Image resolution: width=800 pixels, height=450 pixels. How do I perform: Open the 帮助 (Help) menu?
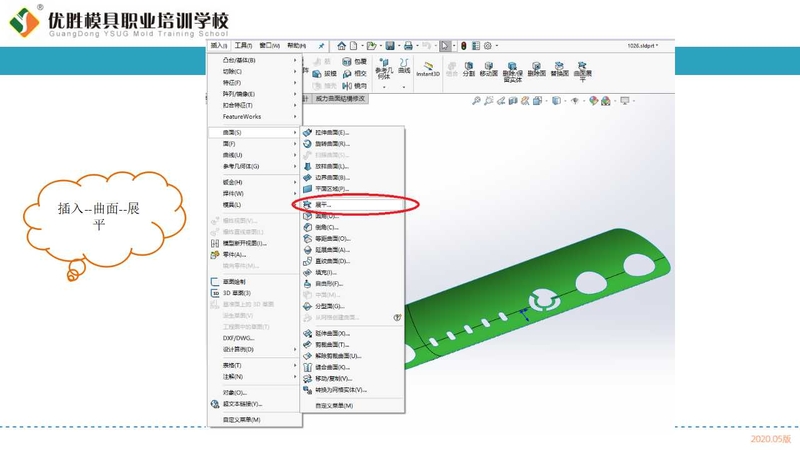296,46
